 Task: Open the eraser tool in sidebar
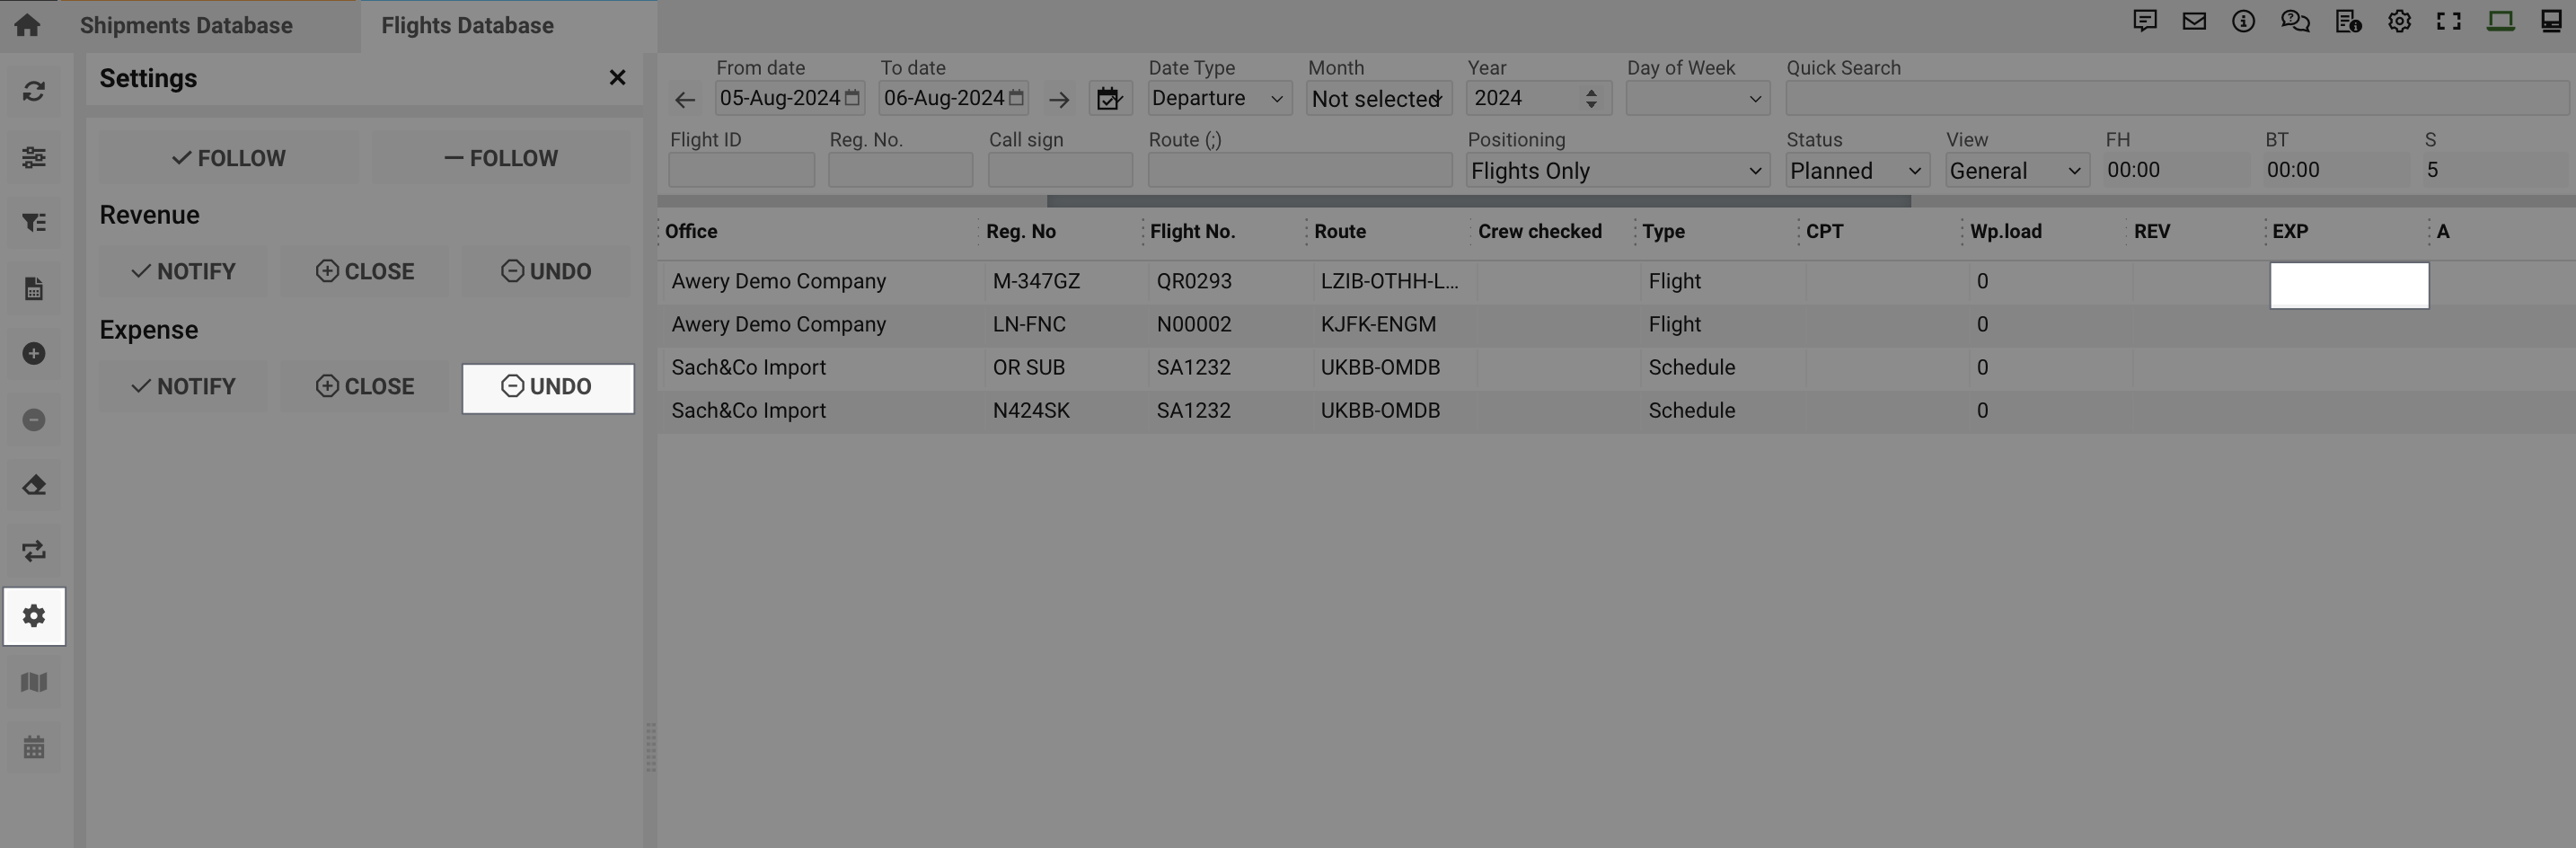click(x=34, y=485)
